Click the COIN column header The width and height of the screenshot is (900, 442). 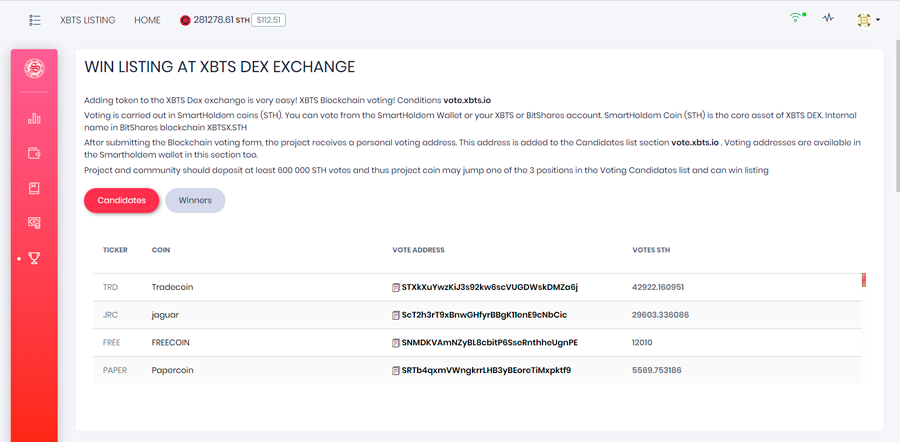point(161,250)
